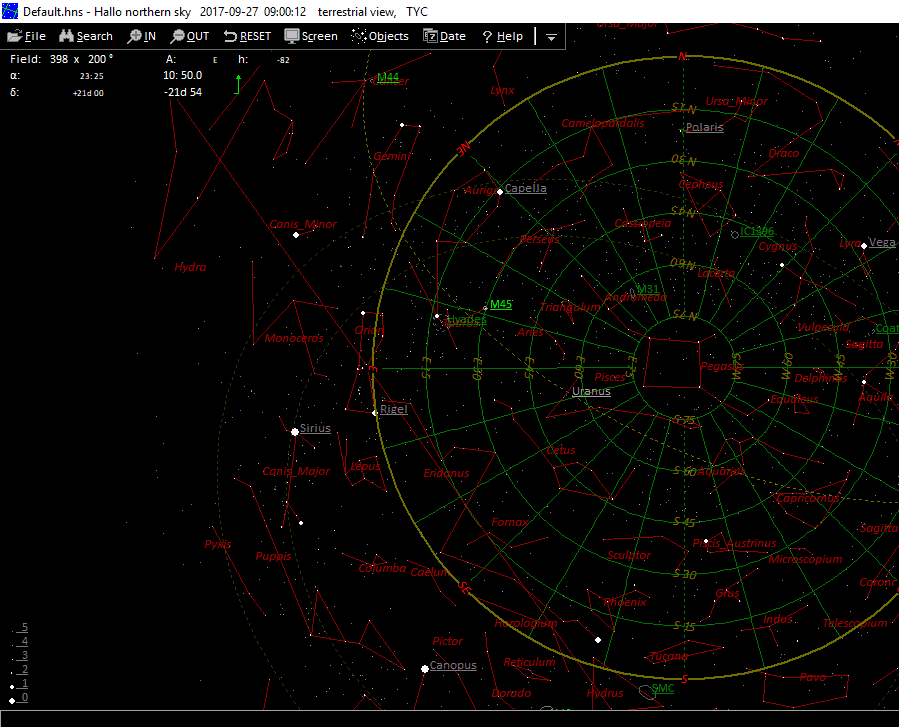The image size is (899, 728).
Task: Click the Capella star dot
Action: (x=500, y=192)
